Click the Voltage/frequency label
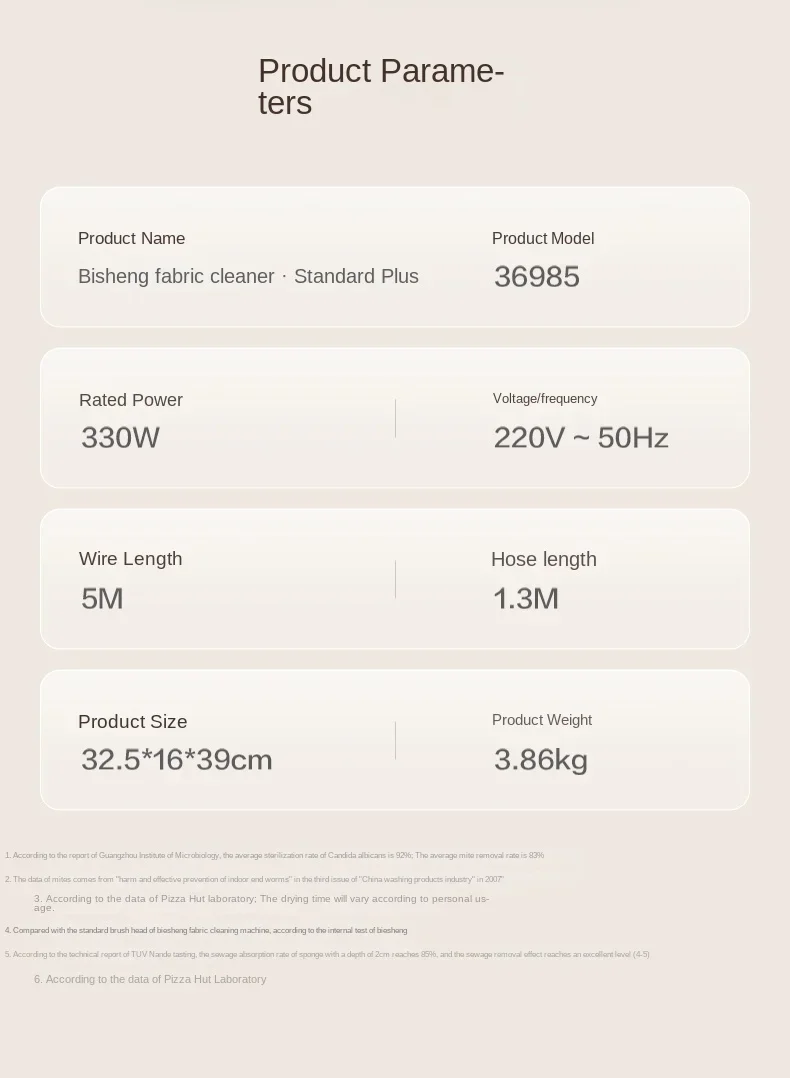 click(x=544, y=398)
